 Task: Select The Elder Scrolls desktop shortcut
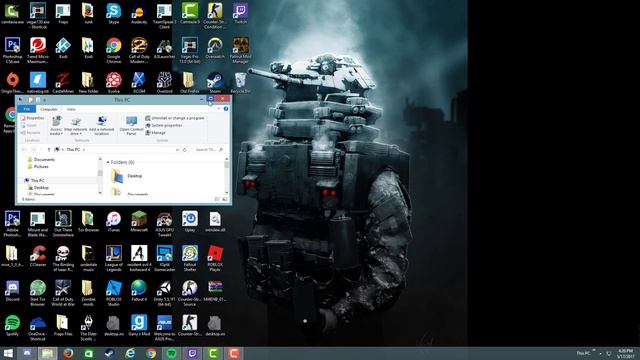[x=88, y=327]
